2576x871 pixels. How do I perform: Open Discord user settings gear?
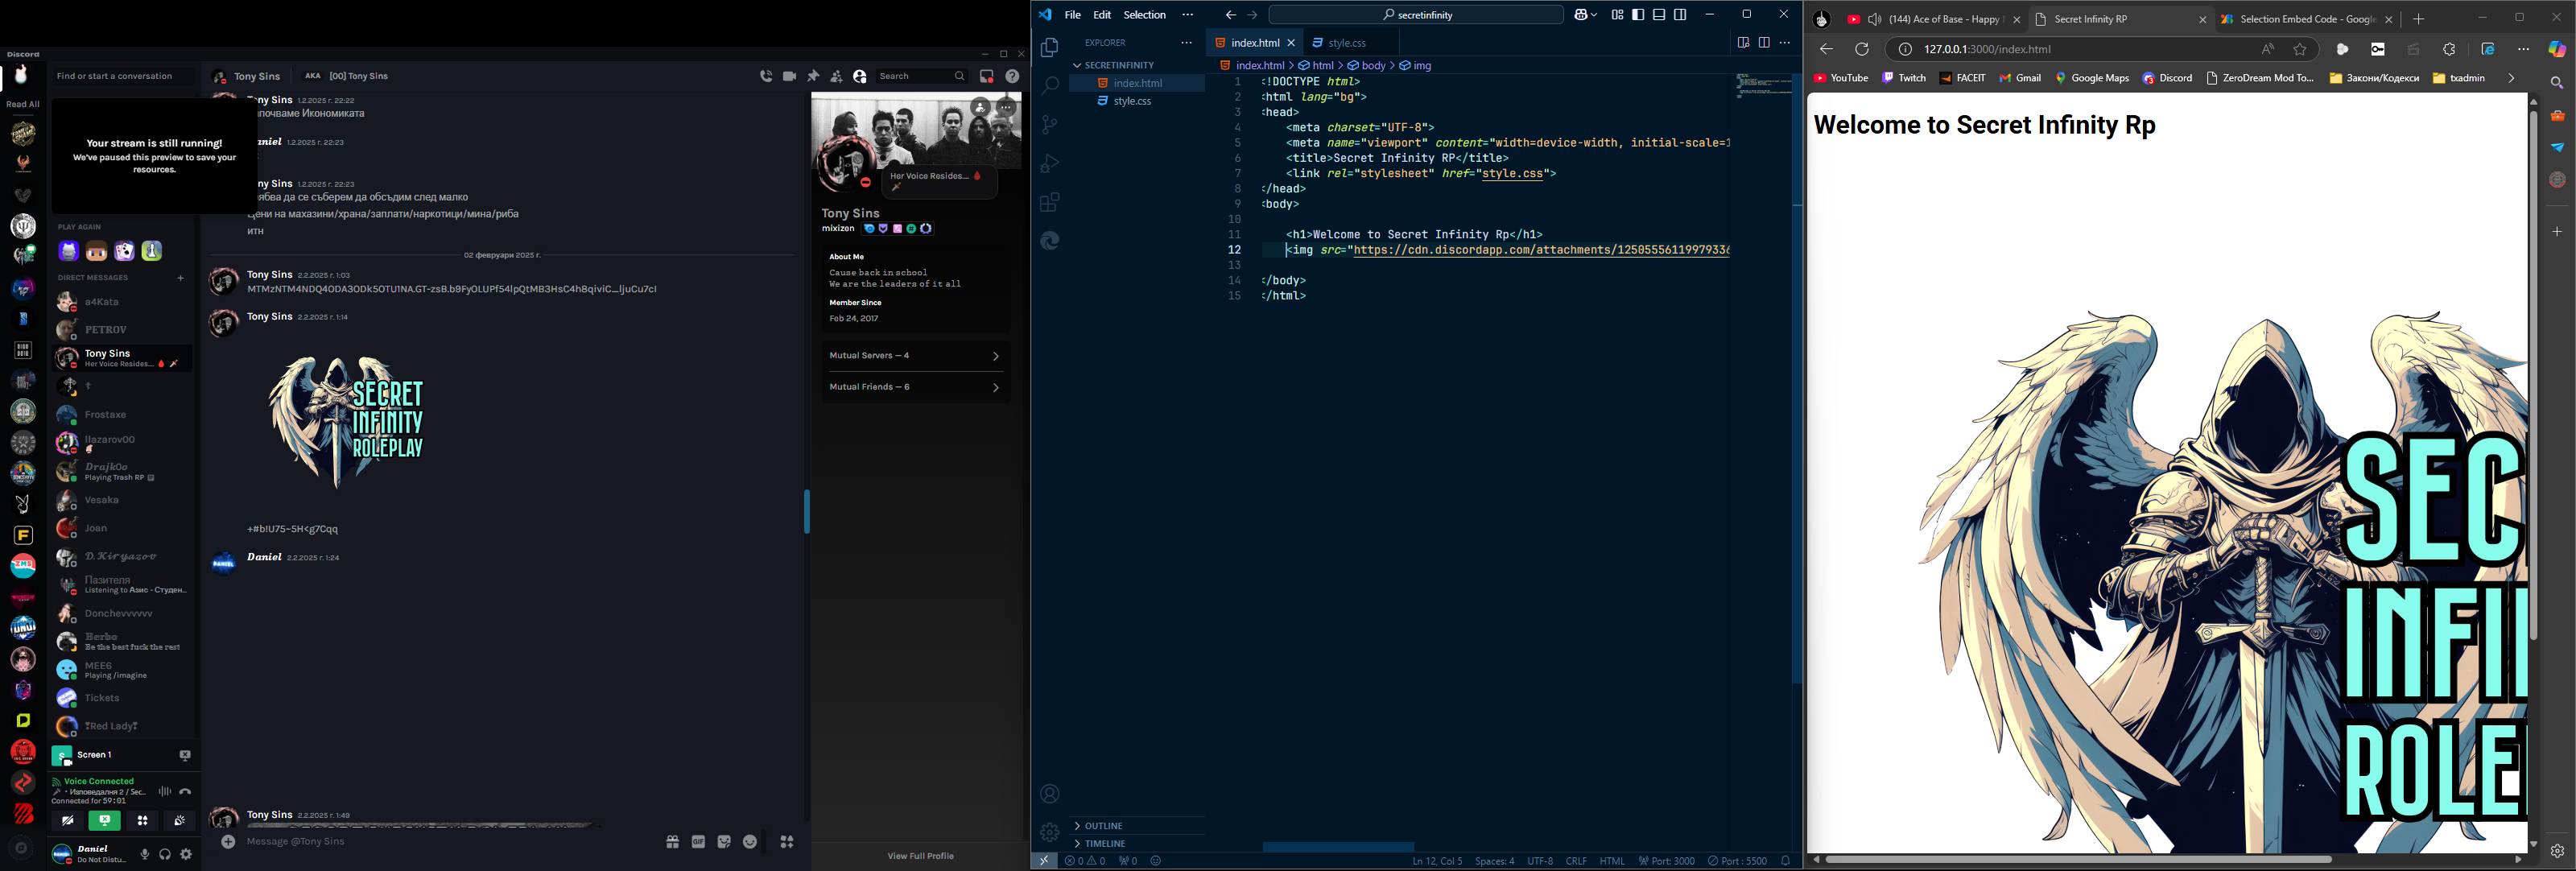pos(186,854)
